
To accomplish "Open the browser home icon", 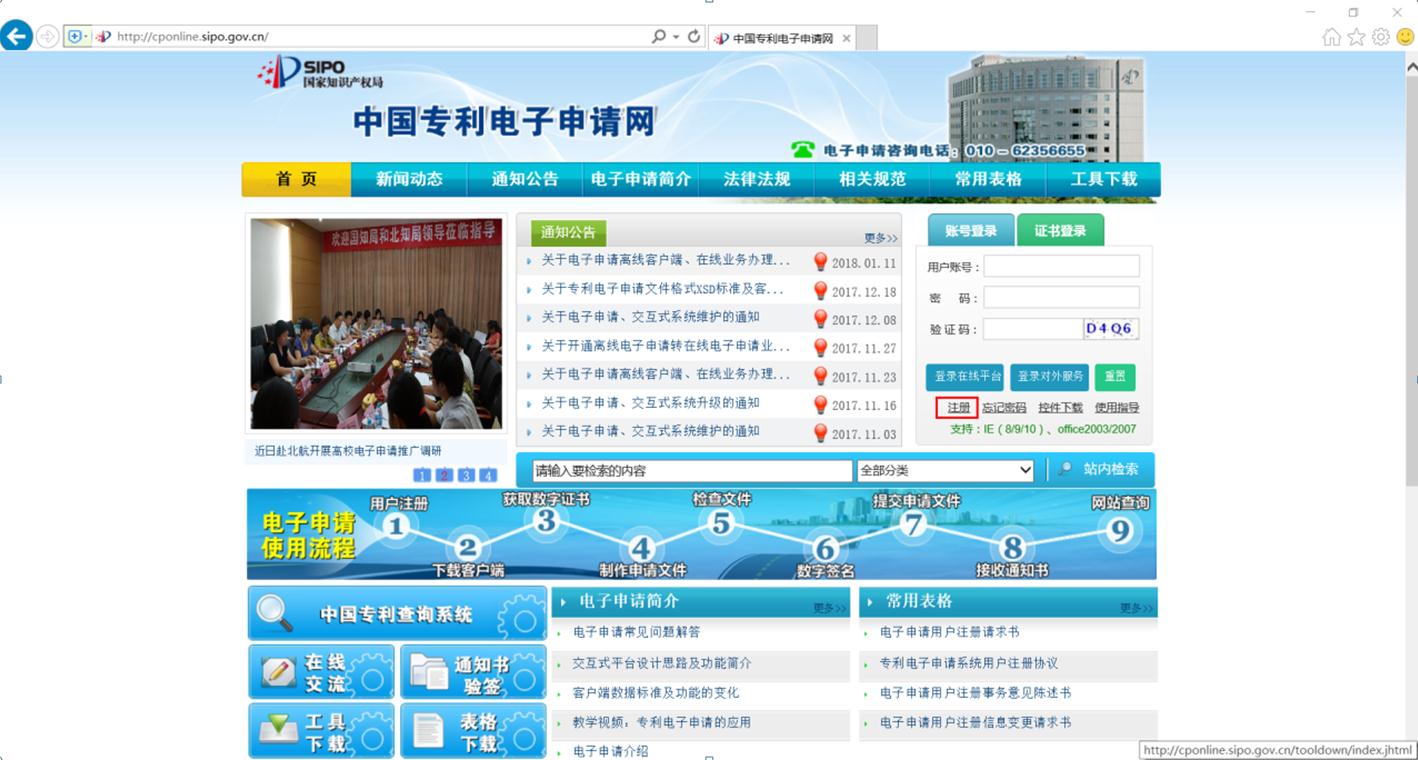I will point(1331,37).
